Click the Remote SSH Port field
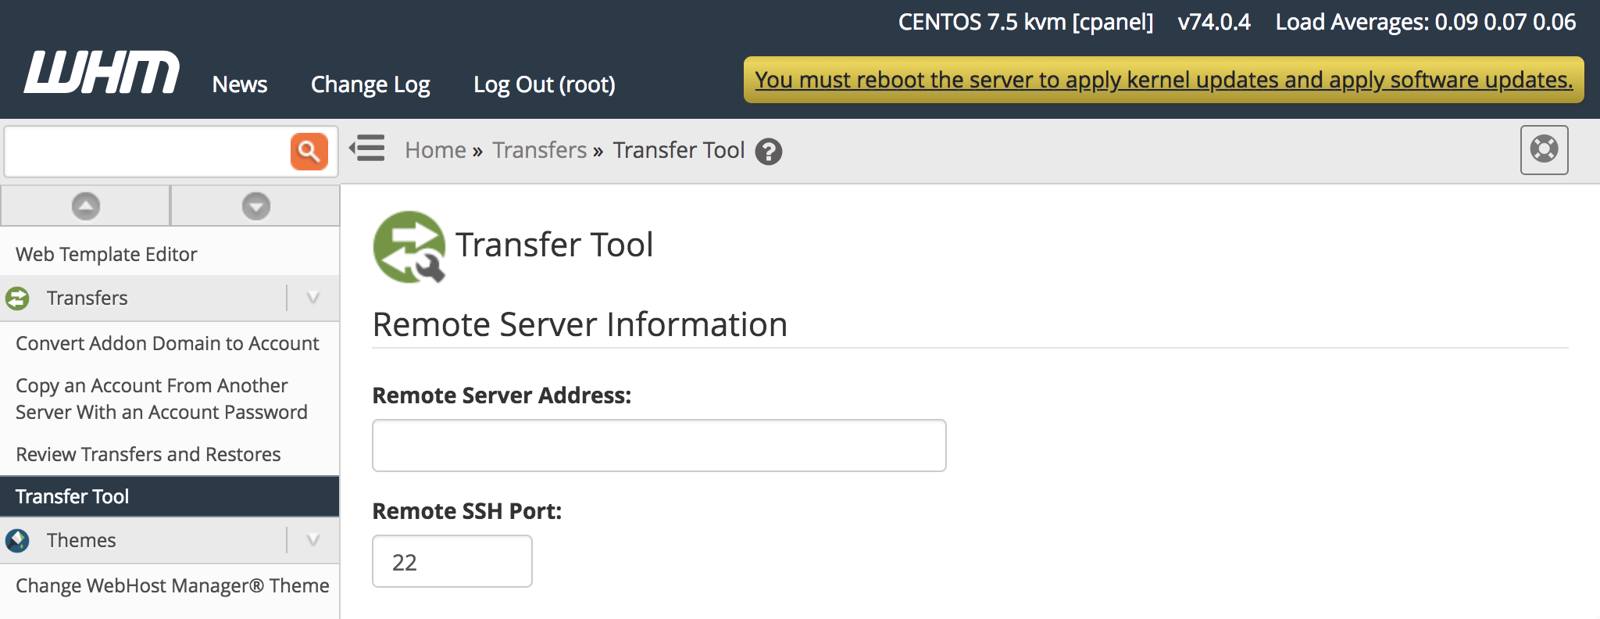Image resolution: width=1600 pixels, height=619 pixels. click(x=452, y=562)
